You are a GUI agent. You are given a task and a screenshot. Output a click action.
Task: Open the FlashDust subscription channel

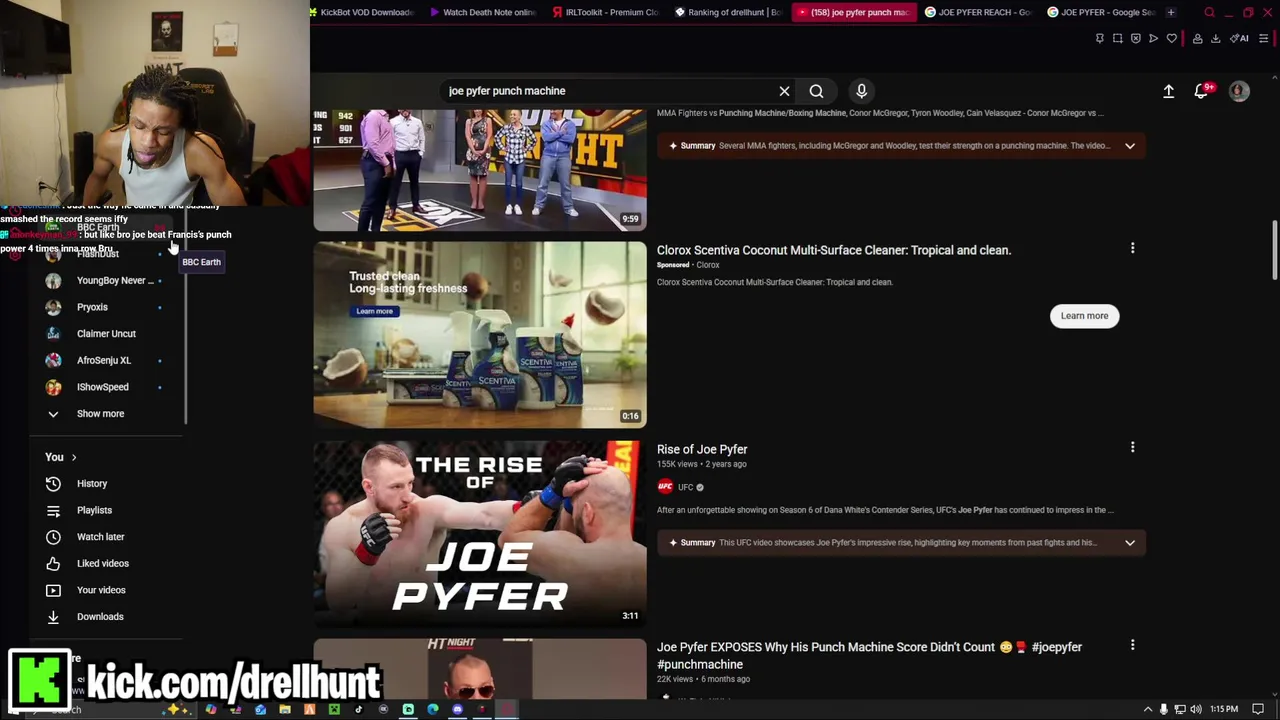pyautogui.click(x=98, y=255)
